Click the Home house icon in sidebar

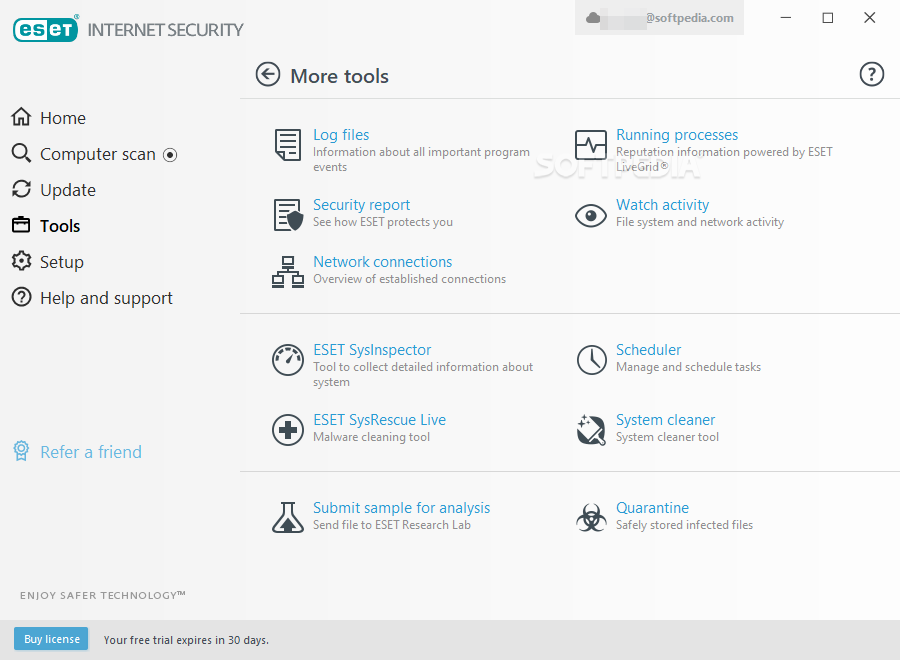(x=21, y=117)
